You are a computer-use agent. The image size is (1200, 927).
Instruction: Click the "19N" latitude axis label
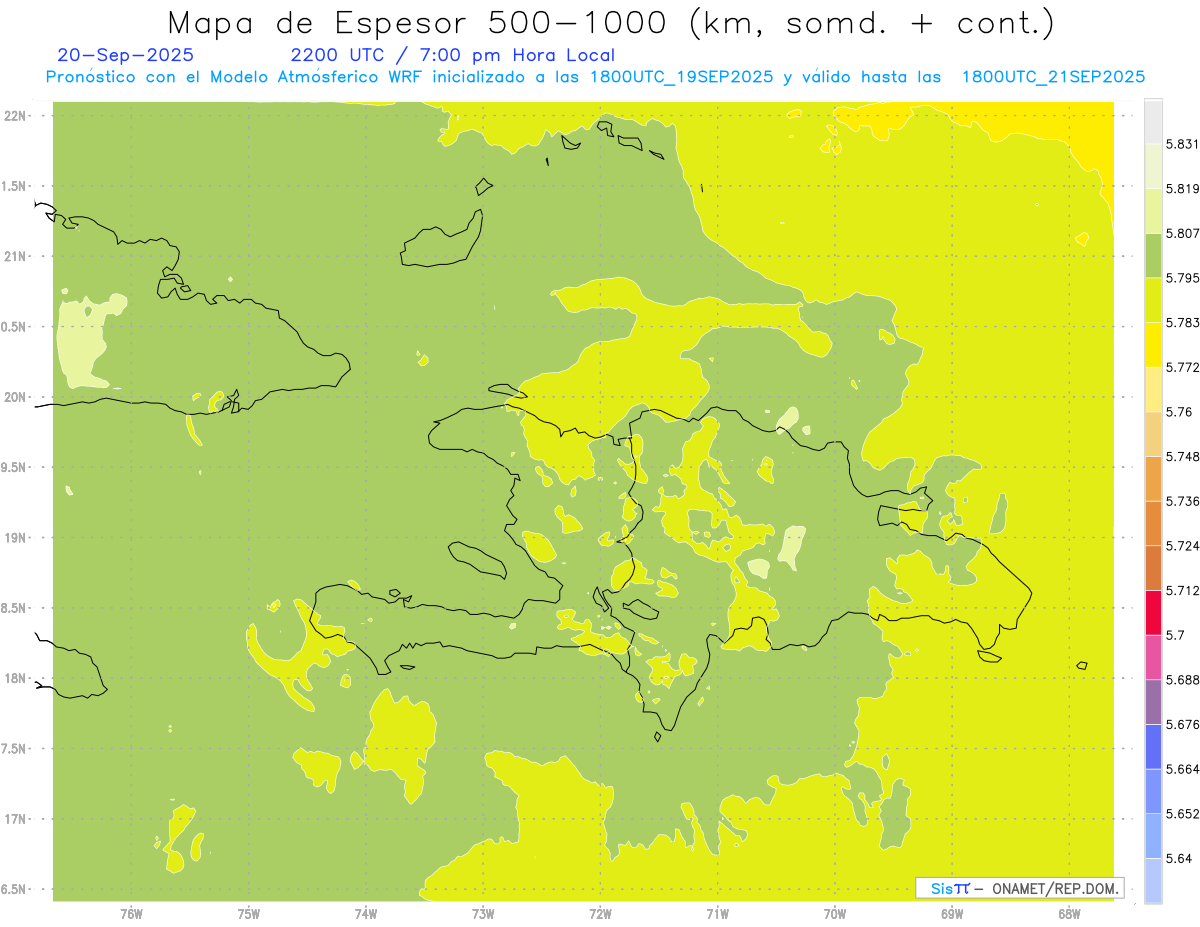point(15,538)
